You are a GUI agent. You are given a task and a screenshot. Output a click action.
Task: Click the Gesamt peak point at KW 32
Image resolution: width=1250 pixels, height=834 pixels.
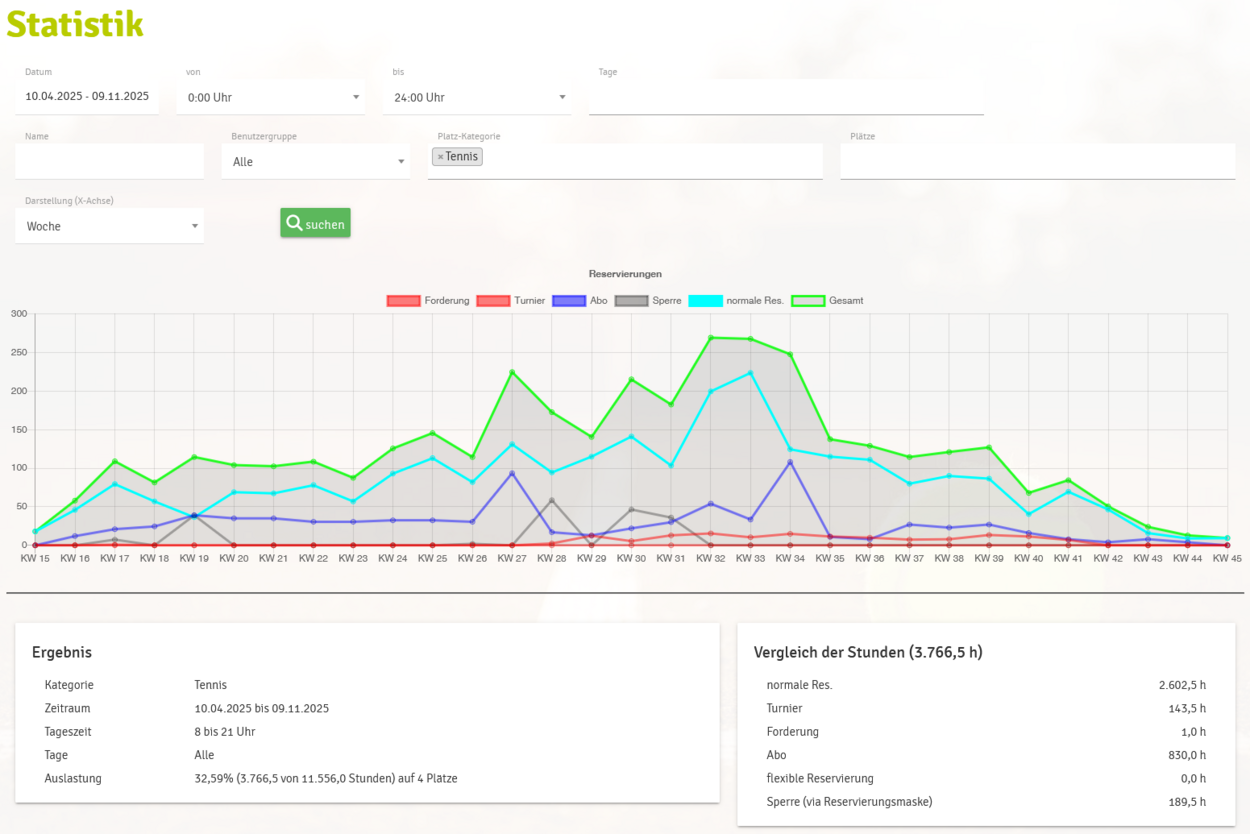tap(711, 337)
